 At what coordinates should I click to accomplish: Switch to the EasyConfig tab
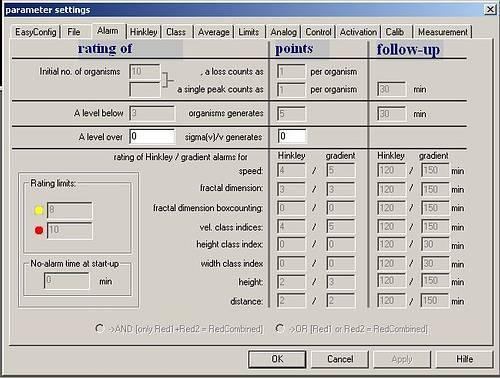point(35,32)
